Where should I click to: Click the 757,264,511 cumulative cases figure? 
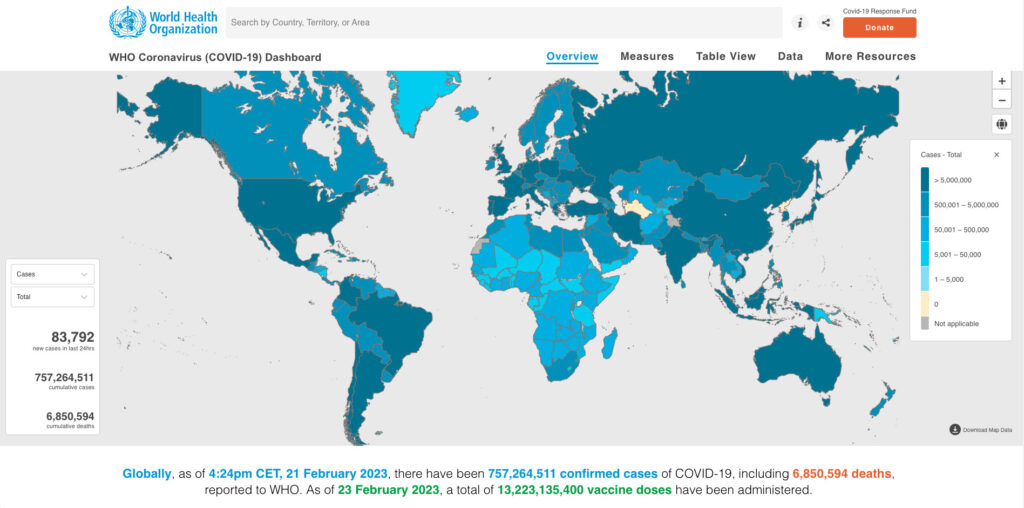[64, 377]
